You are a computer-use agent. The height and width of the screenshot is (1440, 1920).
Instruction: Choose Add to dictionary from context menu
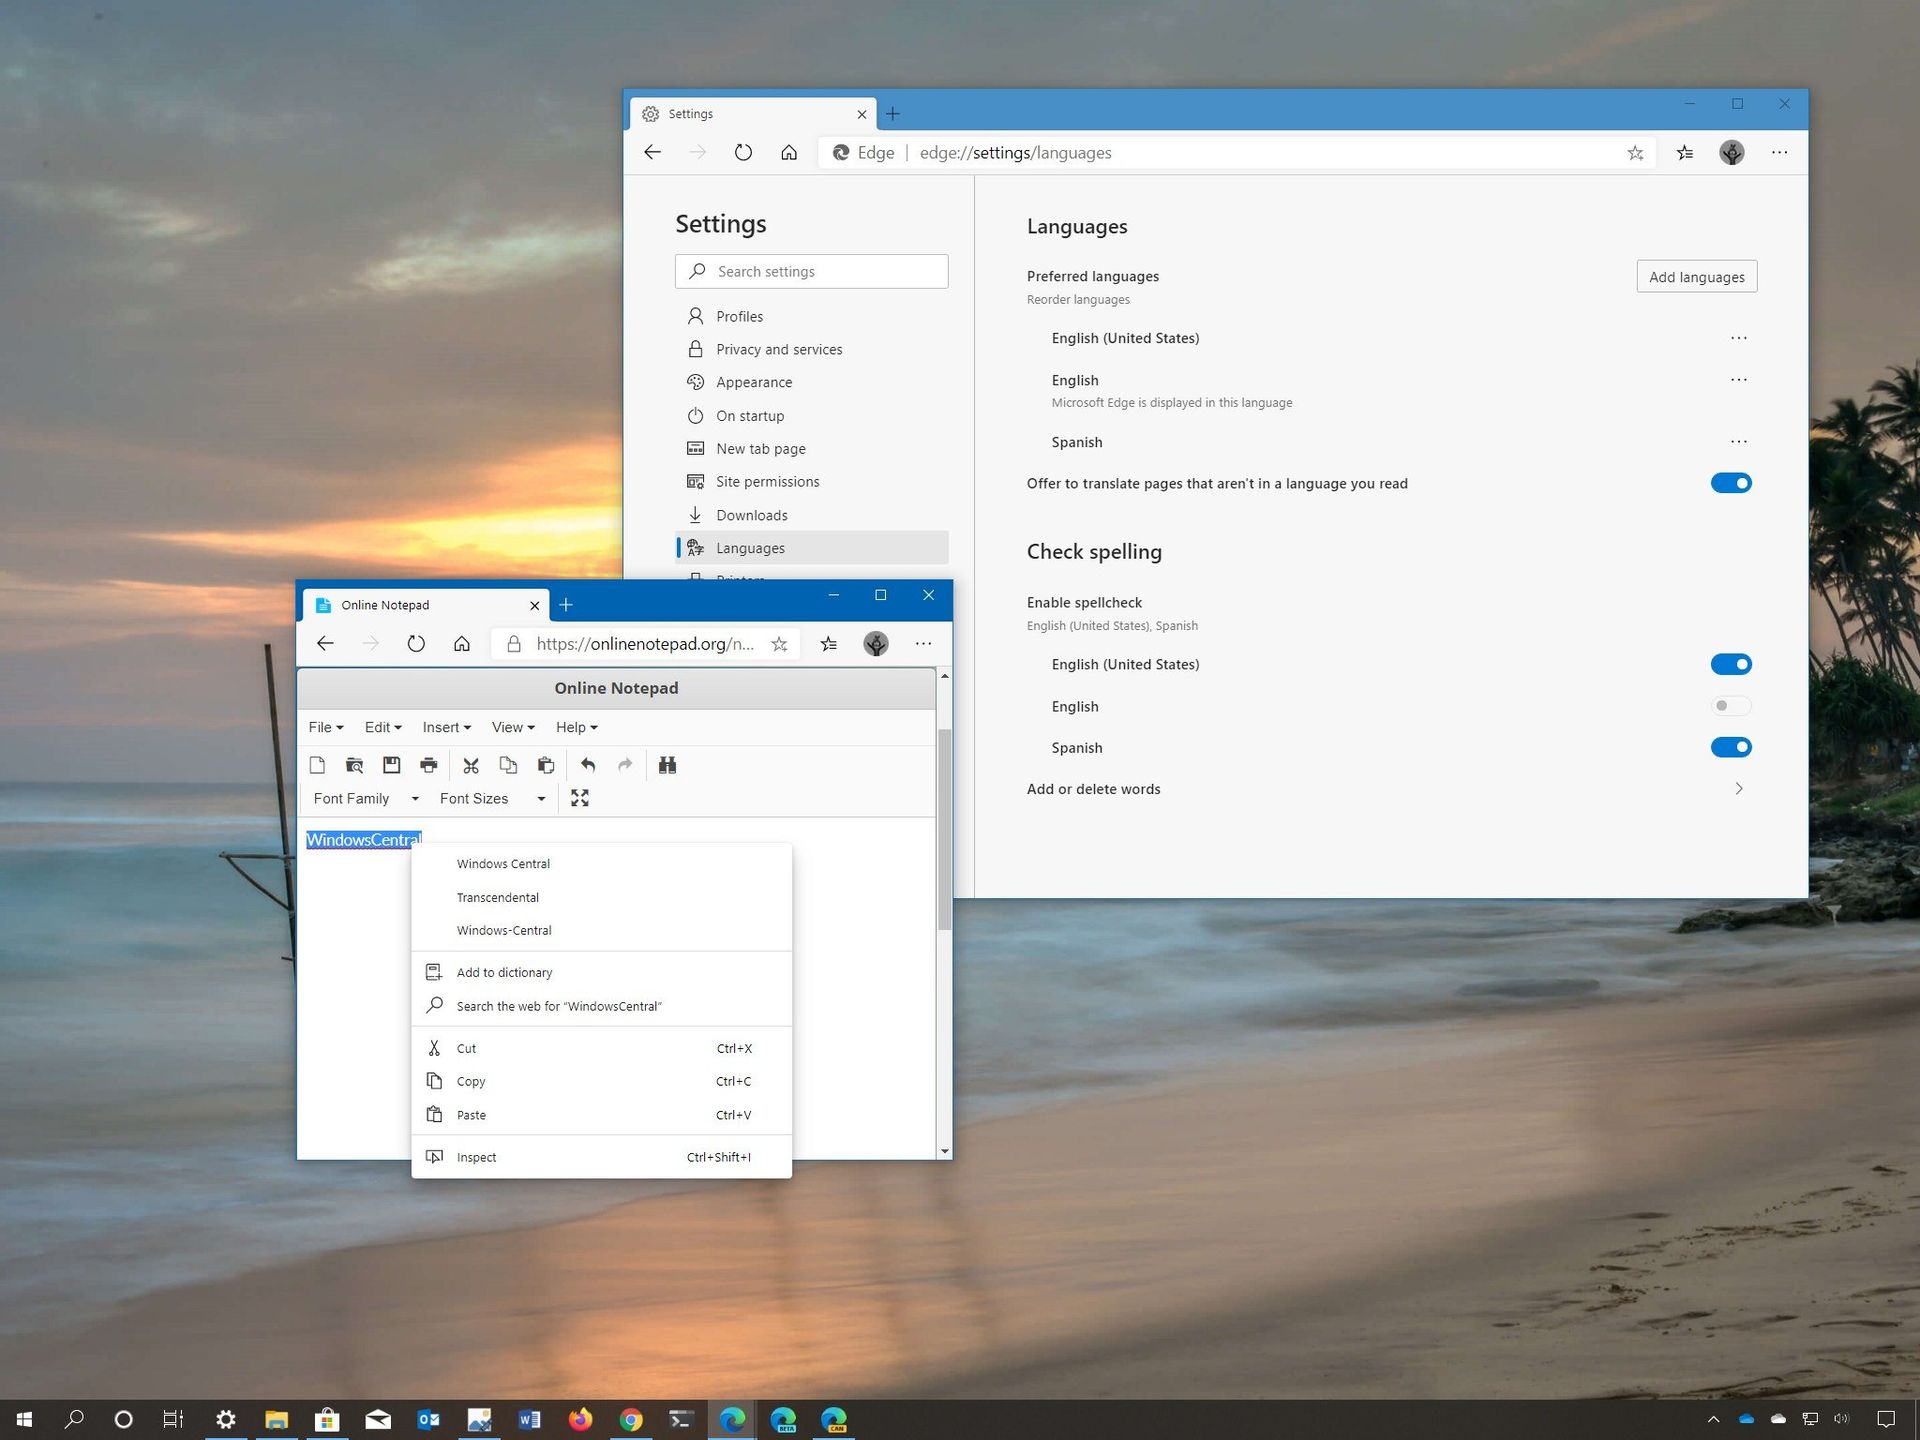(x=504, y=971)
